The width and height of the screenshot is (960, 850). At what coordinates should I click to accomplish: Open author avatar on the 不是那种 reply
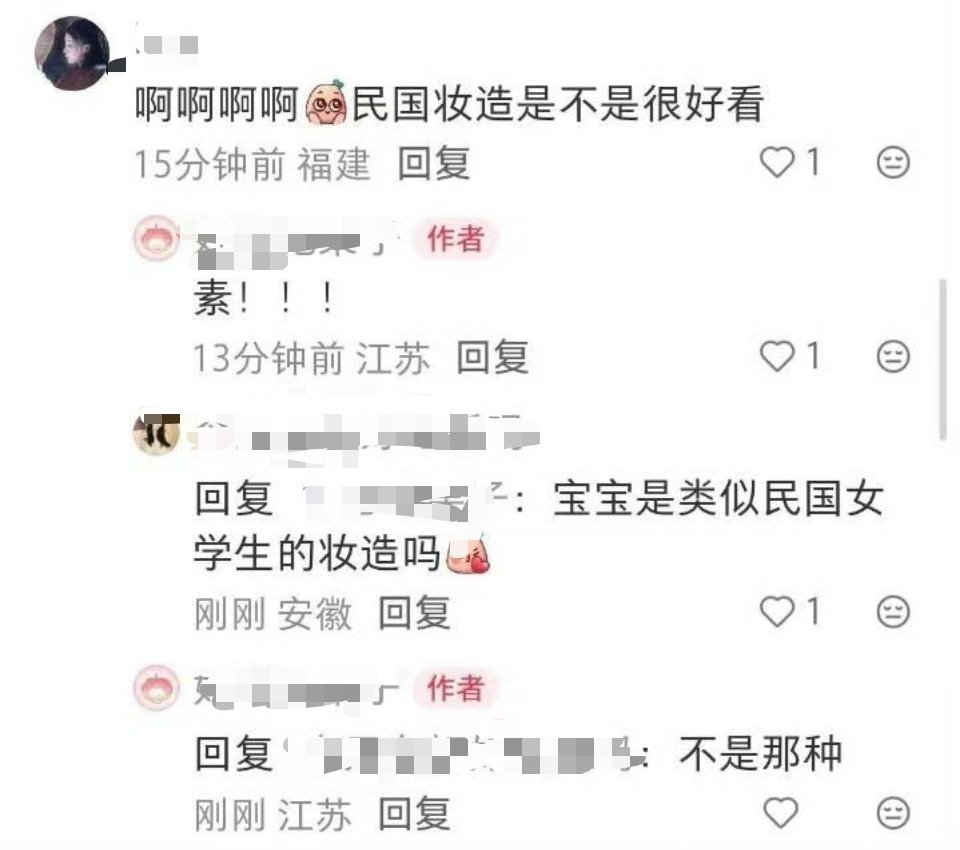(x=157, y=688)
